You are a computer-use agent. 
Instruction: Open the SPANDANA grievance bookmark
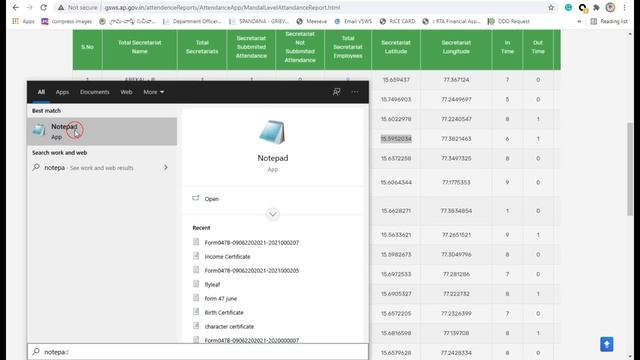point(259,21)
